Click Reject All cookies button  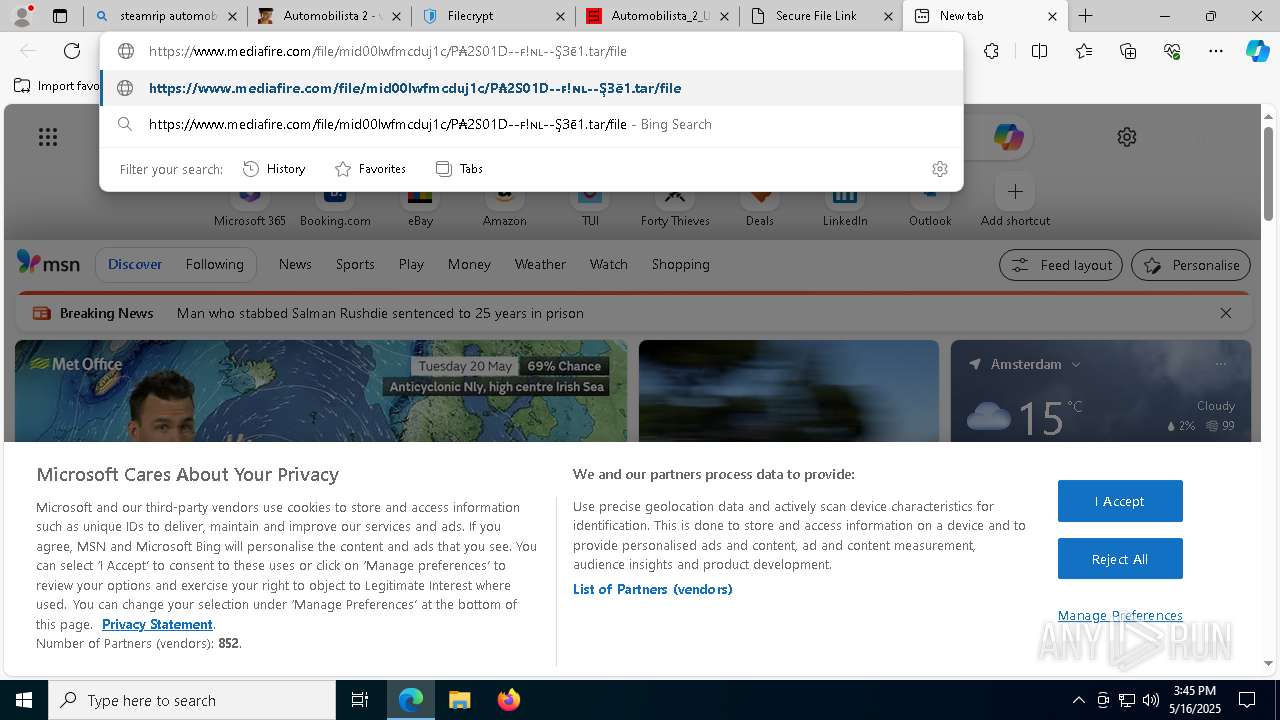(1120, 559)
